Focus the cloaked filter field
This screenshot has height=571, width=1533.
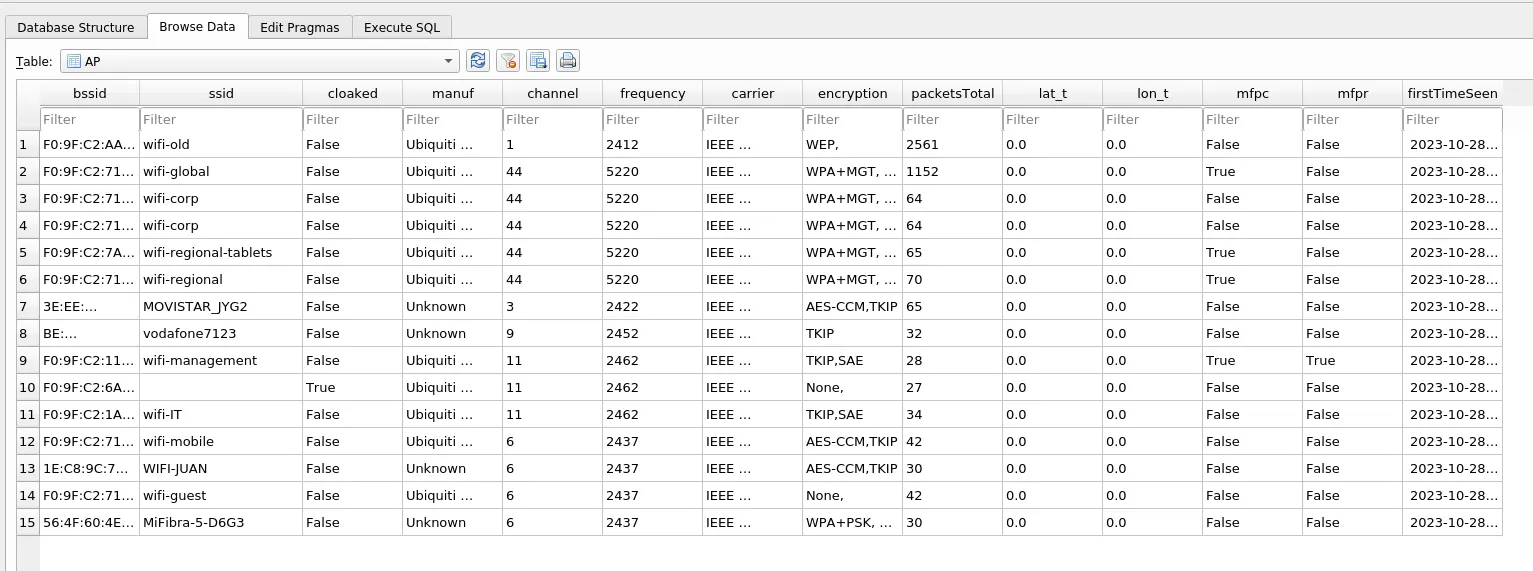(353, 119)
